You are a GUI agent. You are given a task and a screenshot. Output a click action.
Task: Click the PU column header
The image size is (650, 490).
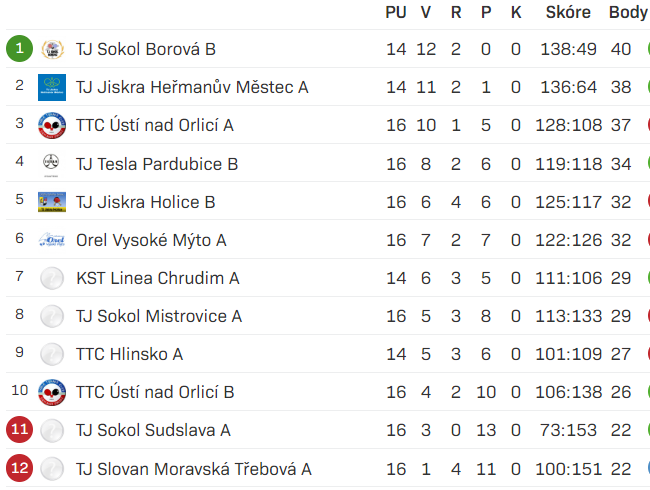[x=396, y=13]
